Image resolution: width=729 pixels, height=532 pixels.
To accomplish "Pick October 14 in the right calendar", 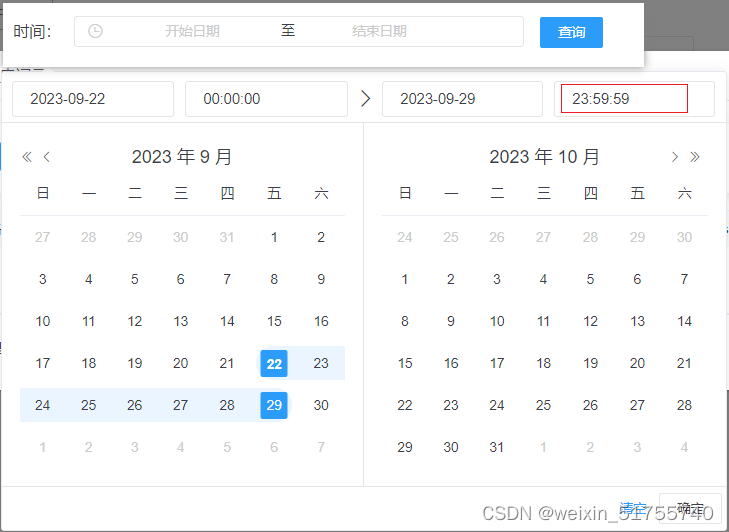I will [x=684, y=321].
